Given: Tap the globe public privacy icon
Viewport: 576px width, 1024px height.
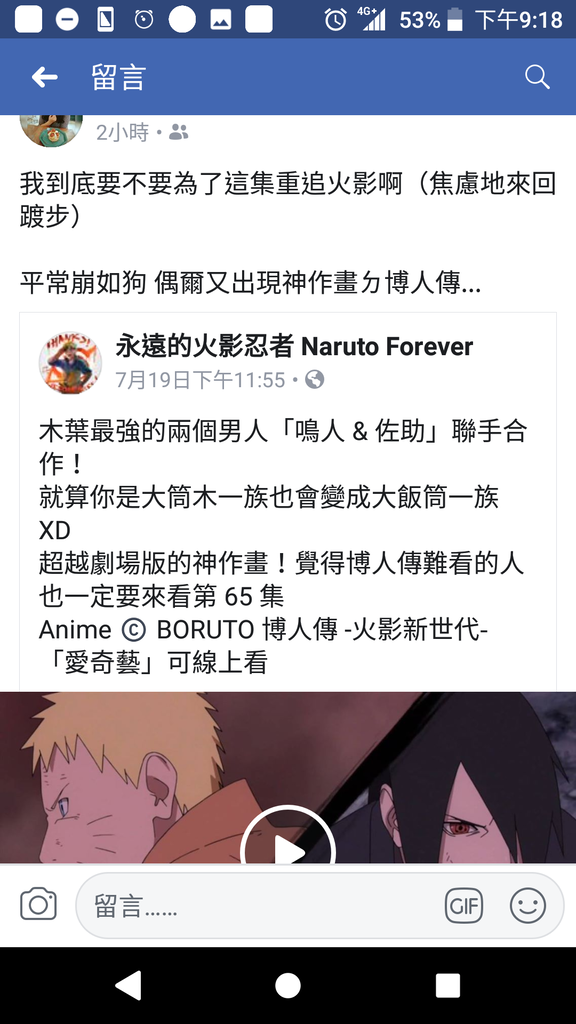Looking at the screenshot, I should [315, 379].
